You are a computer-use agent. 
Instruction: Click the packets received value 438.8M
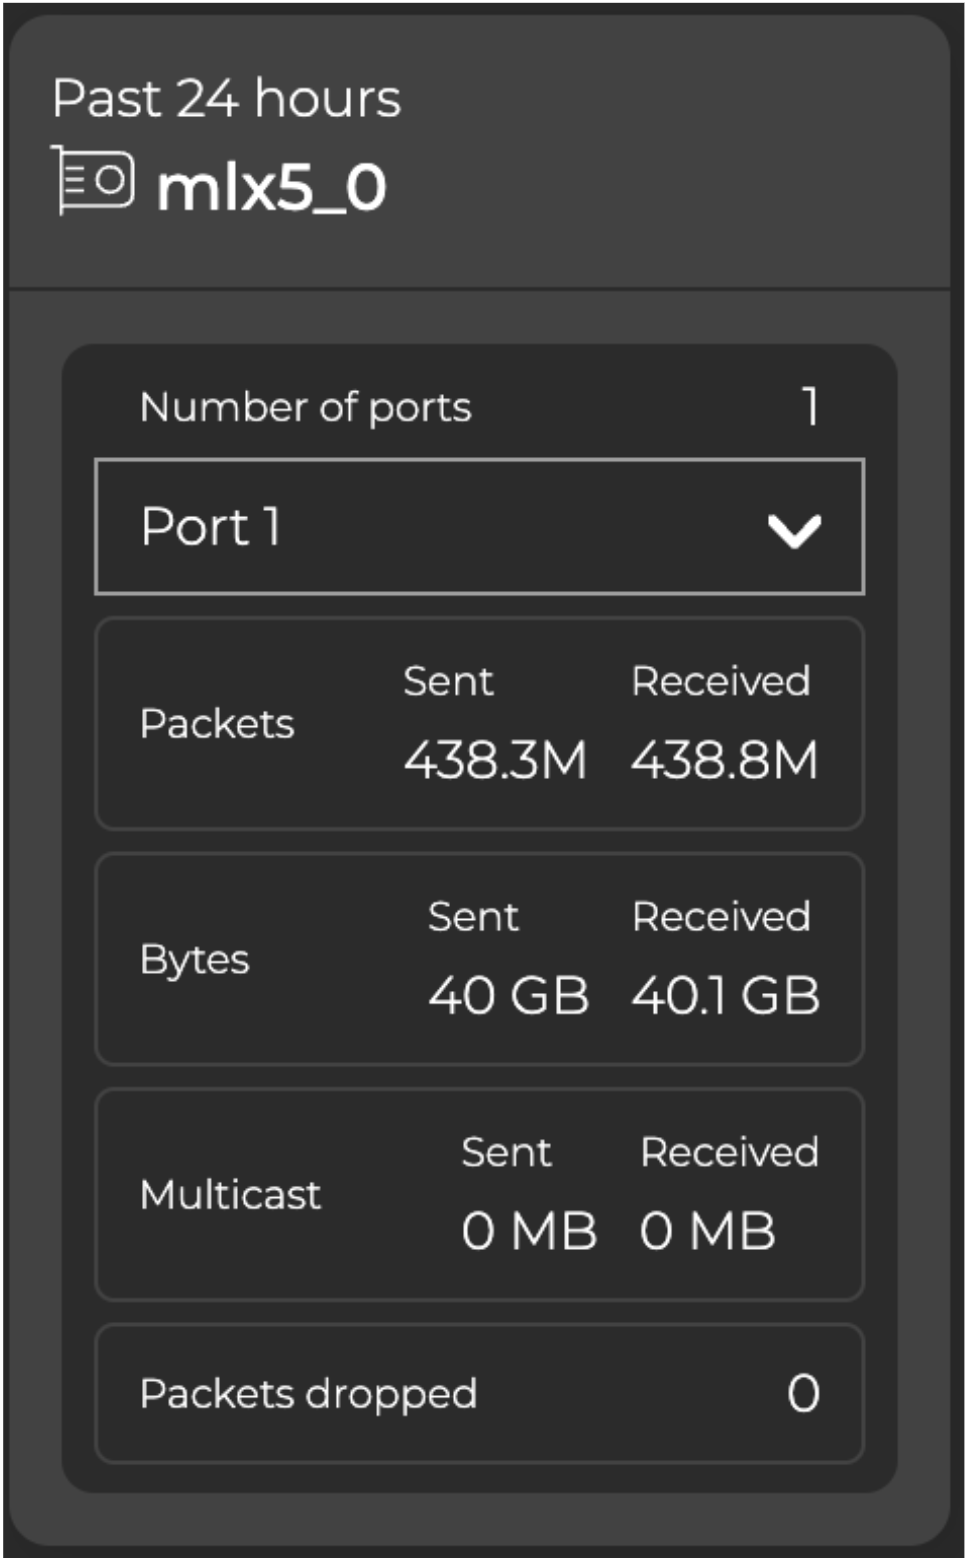click(x=724, y=760)
